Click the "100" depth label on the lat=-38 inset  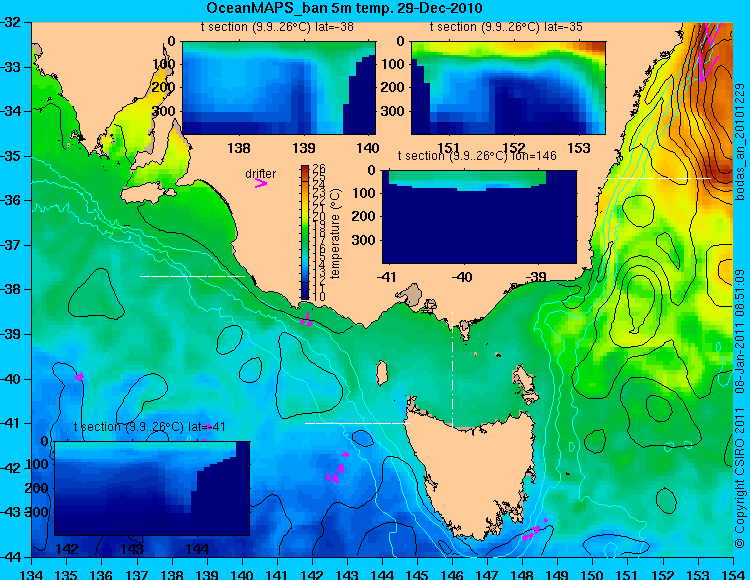[165, 64]
